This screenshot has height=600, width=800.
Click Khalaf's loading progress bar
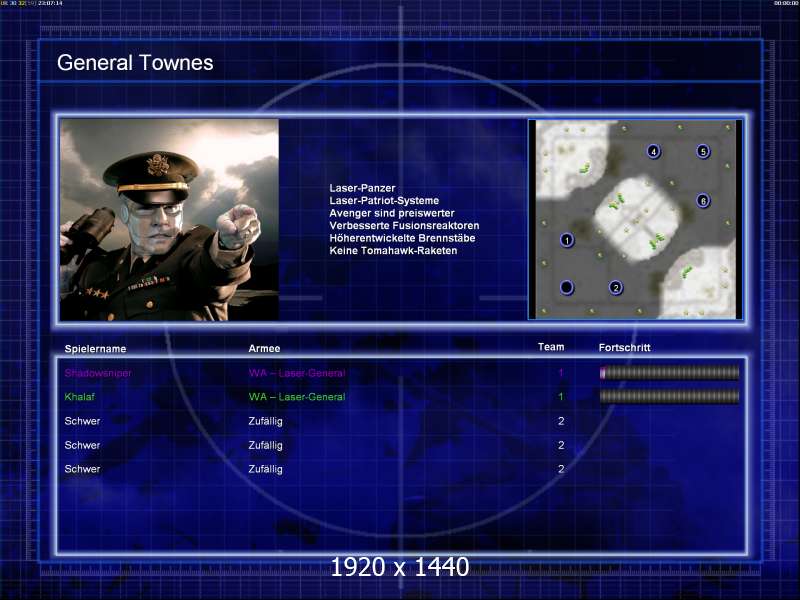pos(669,396)
